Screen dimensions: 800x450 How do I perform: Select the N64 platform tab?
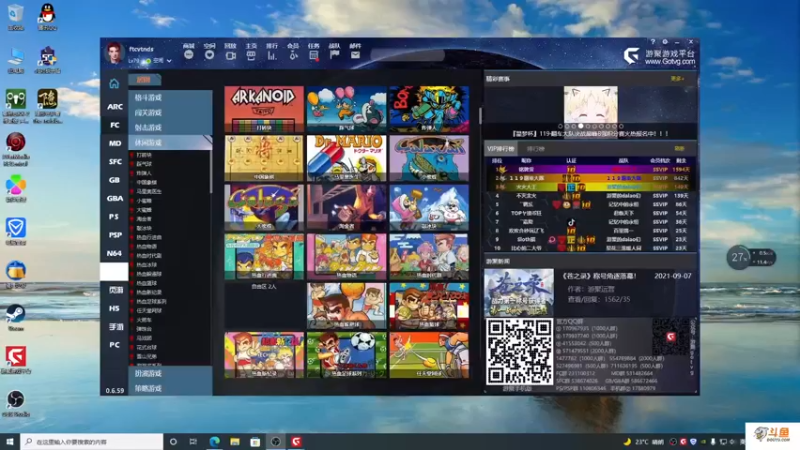coord(115,254)
